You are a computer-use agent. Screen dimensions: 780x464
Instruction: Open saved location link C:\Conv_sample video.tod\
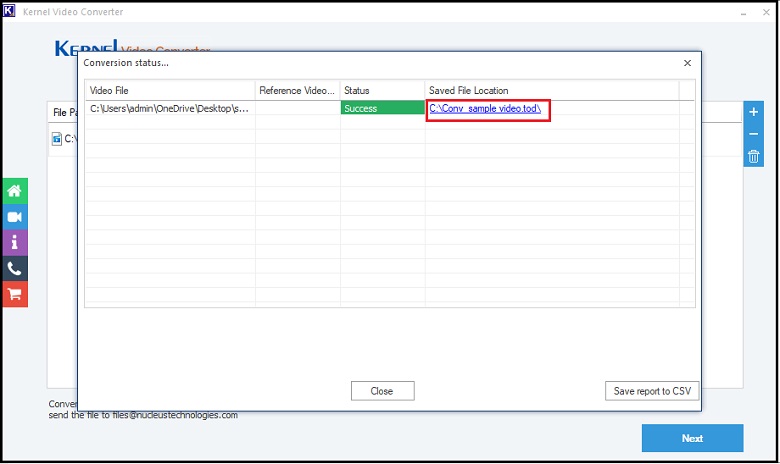tap(485, 108)
